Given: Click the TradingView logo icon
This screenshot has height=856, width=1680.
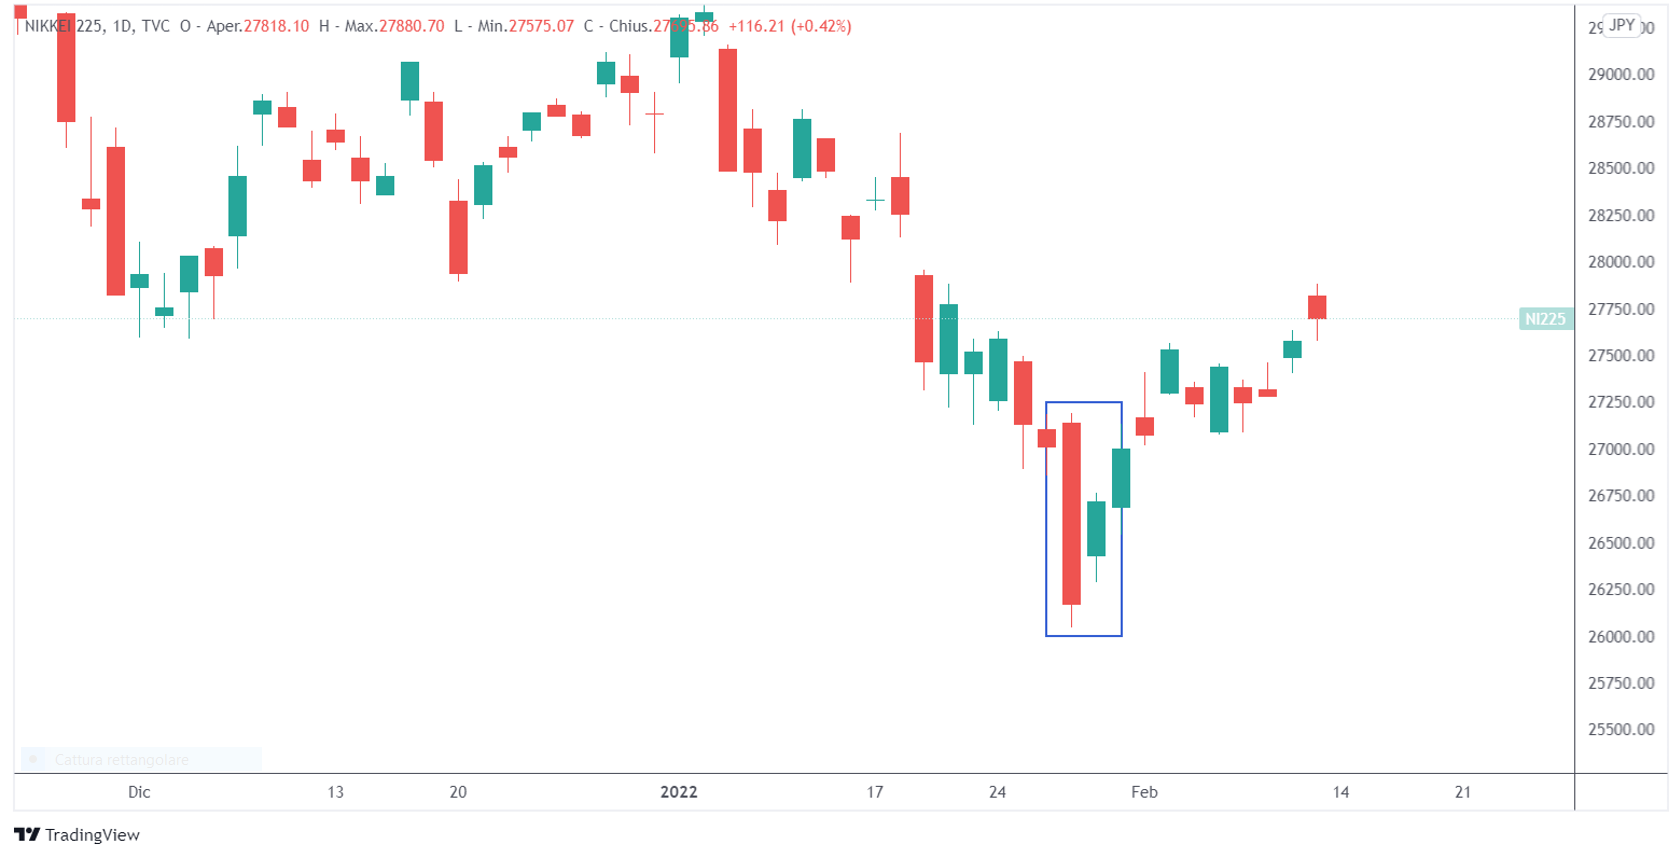Looking at the screenshot, I should pyautogui.click(x=27, y=835).
